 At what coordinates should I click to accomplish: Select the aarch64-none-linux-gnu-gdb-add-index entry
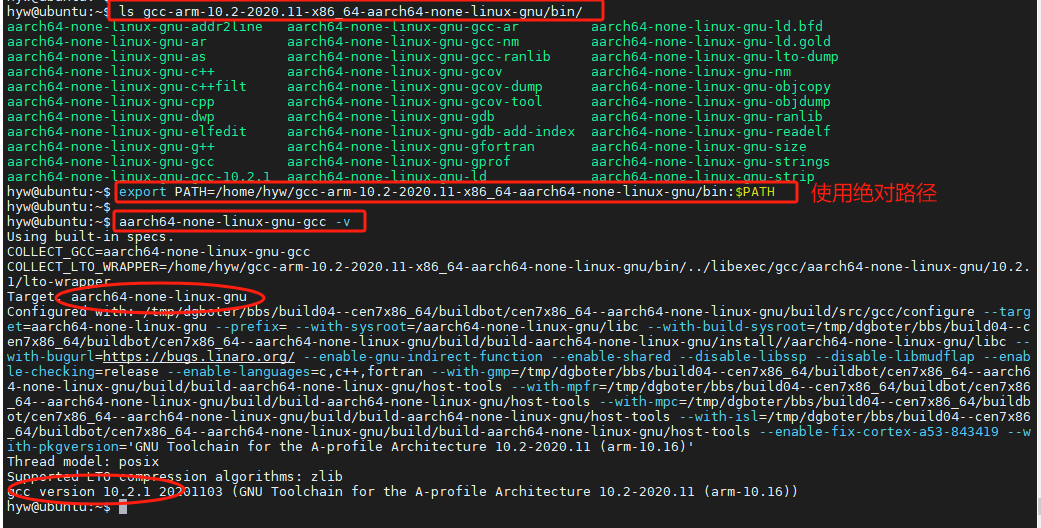430,132
